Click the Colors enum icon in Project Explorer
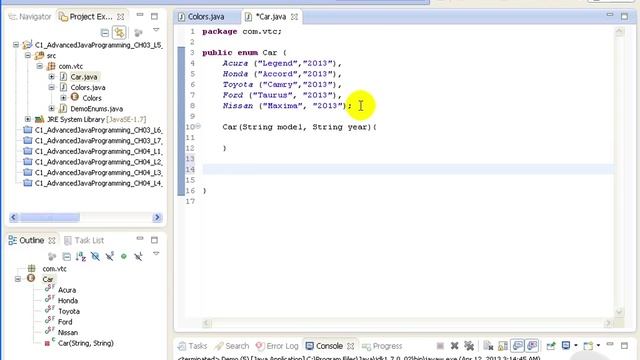640x360 pixels. pos(75,97)
